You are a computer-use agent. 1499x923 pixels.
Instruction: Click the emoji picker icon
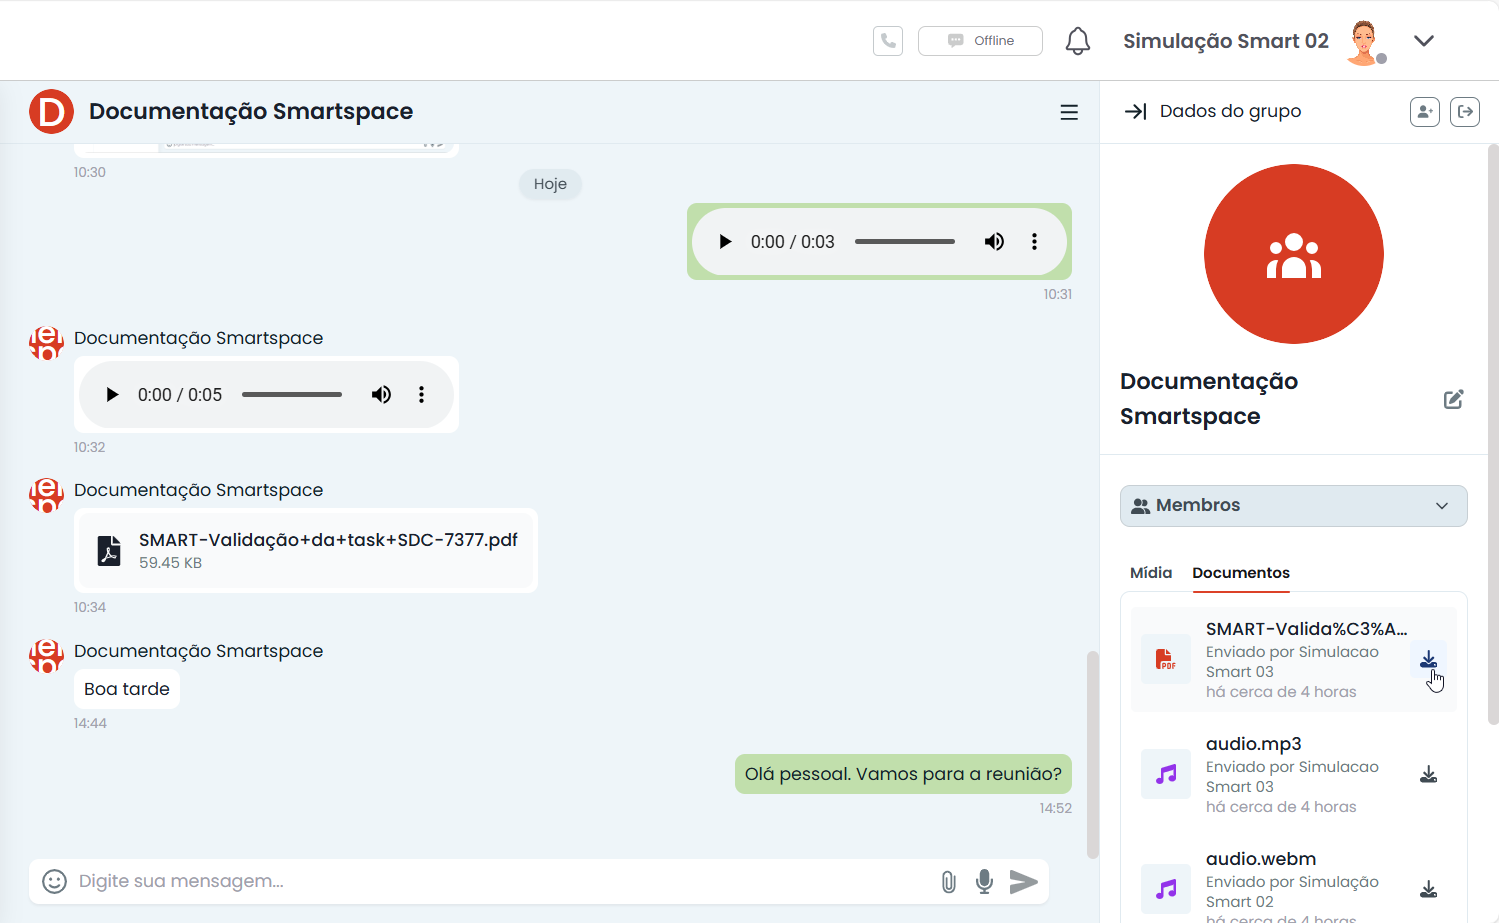54,881
